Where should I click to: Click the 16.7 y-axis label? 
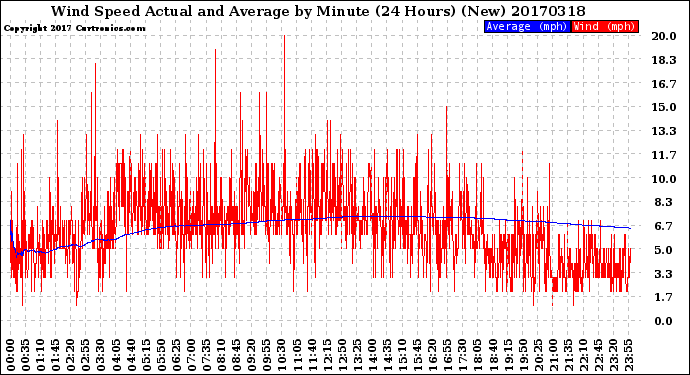click(x=664, y=84)
